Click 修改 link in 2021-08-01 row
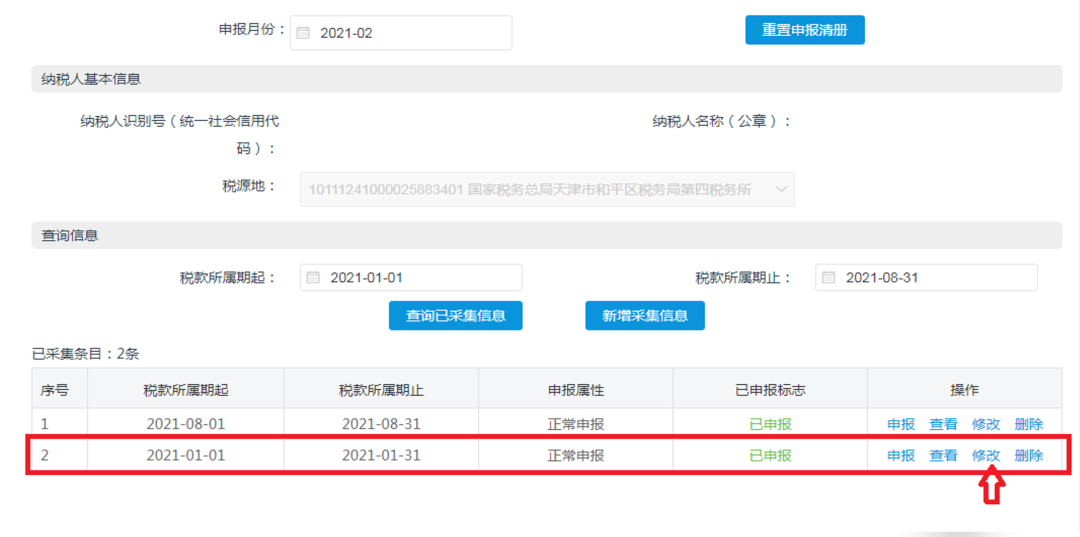Image resolution: width=1080 pixels, height=537 pixels. click(986, 424)
